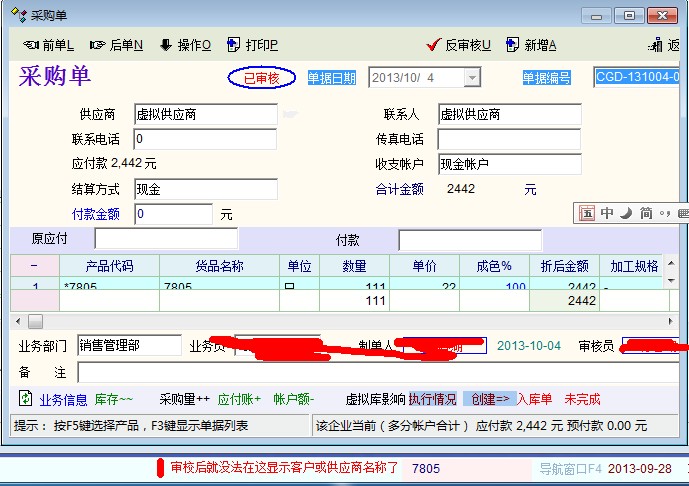Click the 入库单 link
Screen dimensions: 689x486
click(x=534, y=399)
